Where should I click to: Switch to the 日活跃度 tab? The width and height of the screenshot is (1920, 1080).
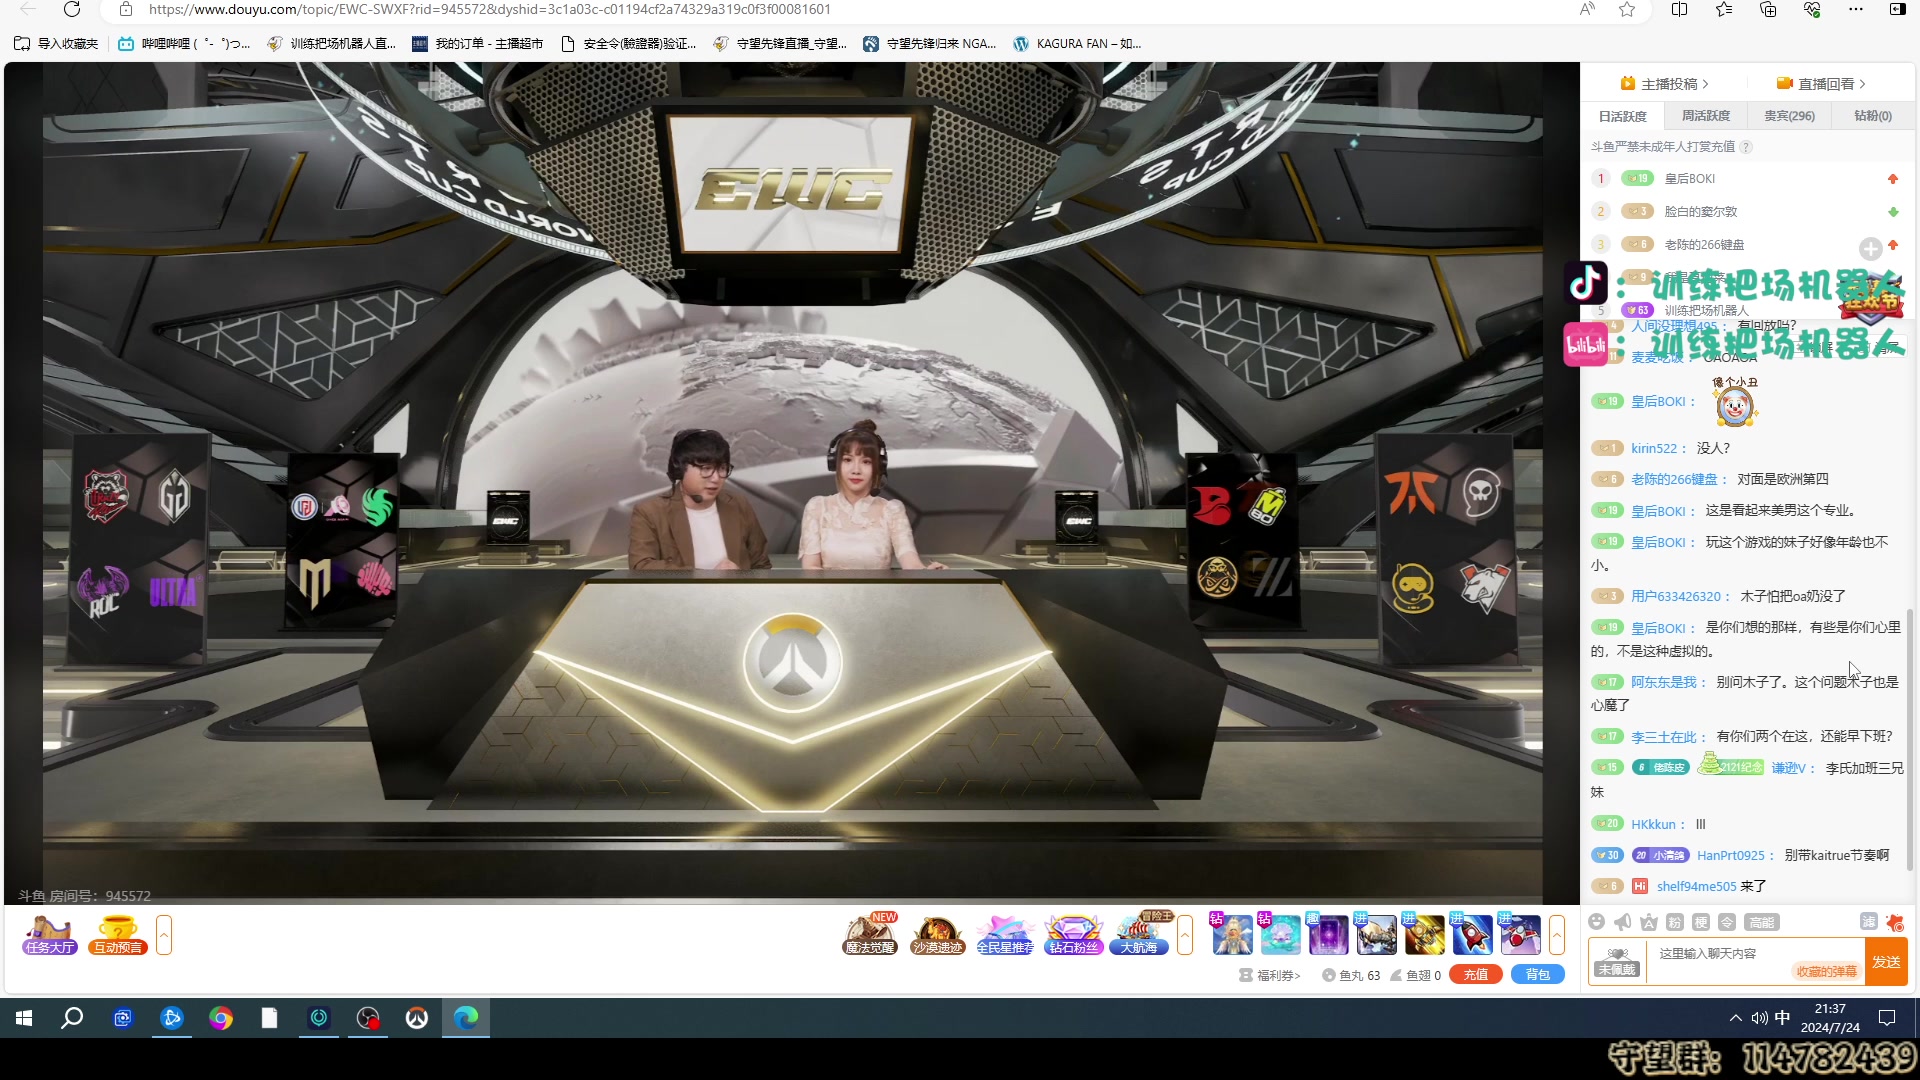1622,116
